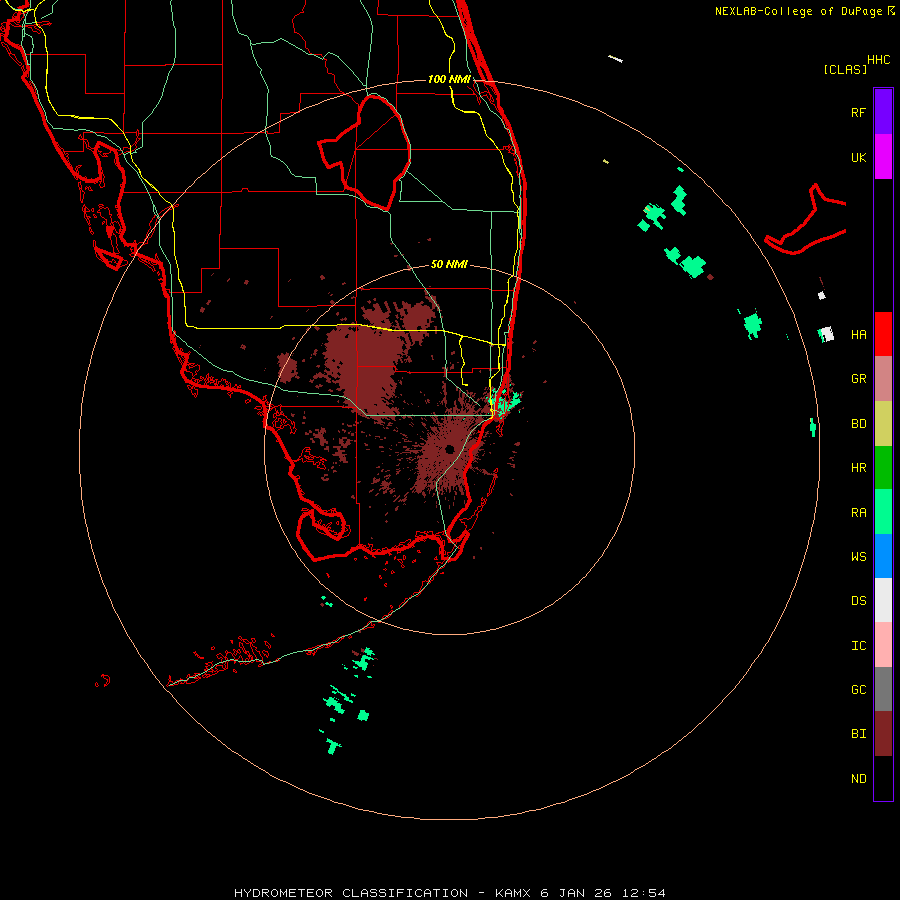Click the "BD" legend label

pyautogui.click(x=858, y=424)
